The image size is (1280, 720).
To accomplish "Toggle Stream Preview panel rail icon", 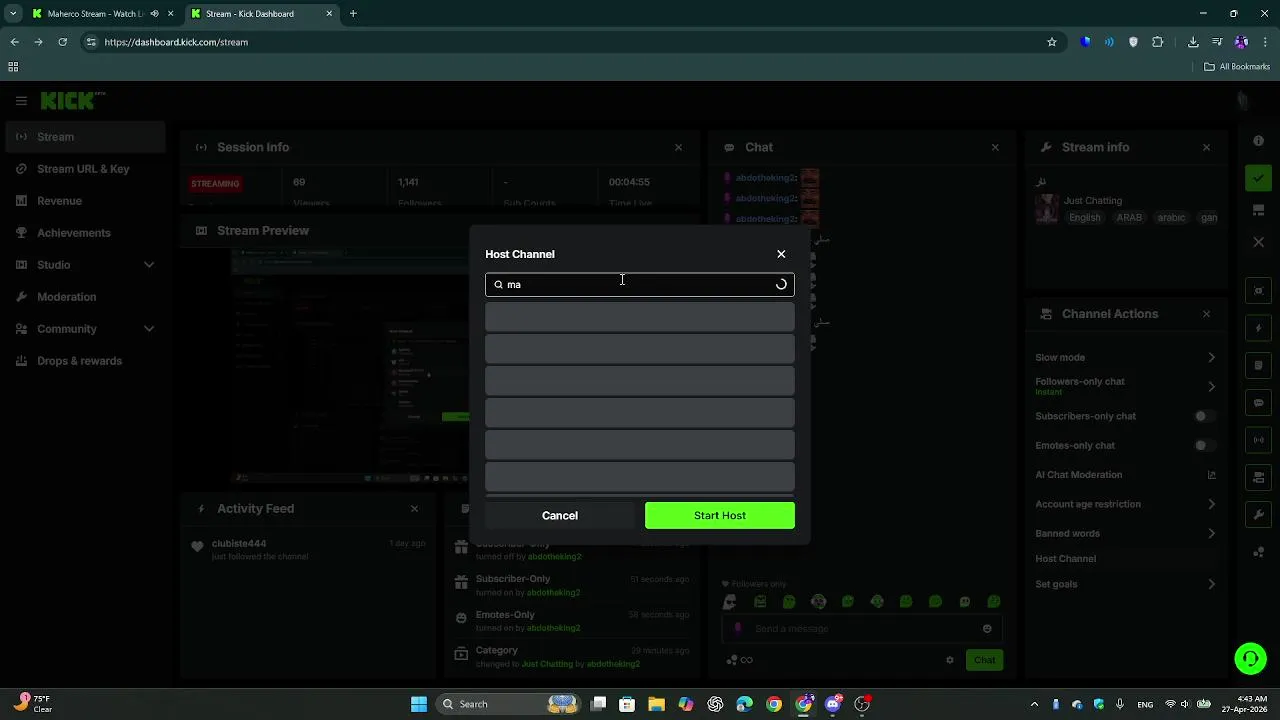I will (x=1259, y=291).
